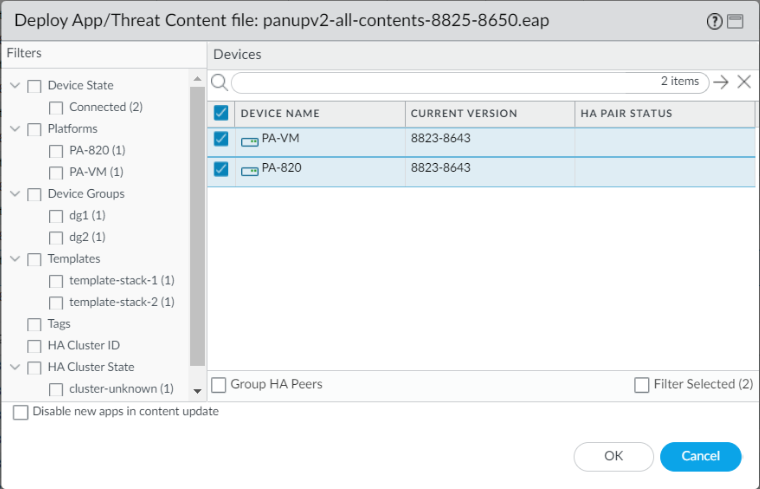Click the PA-820 firewall device icon

(x=250, y=170)
